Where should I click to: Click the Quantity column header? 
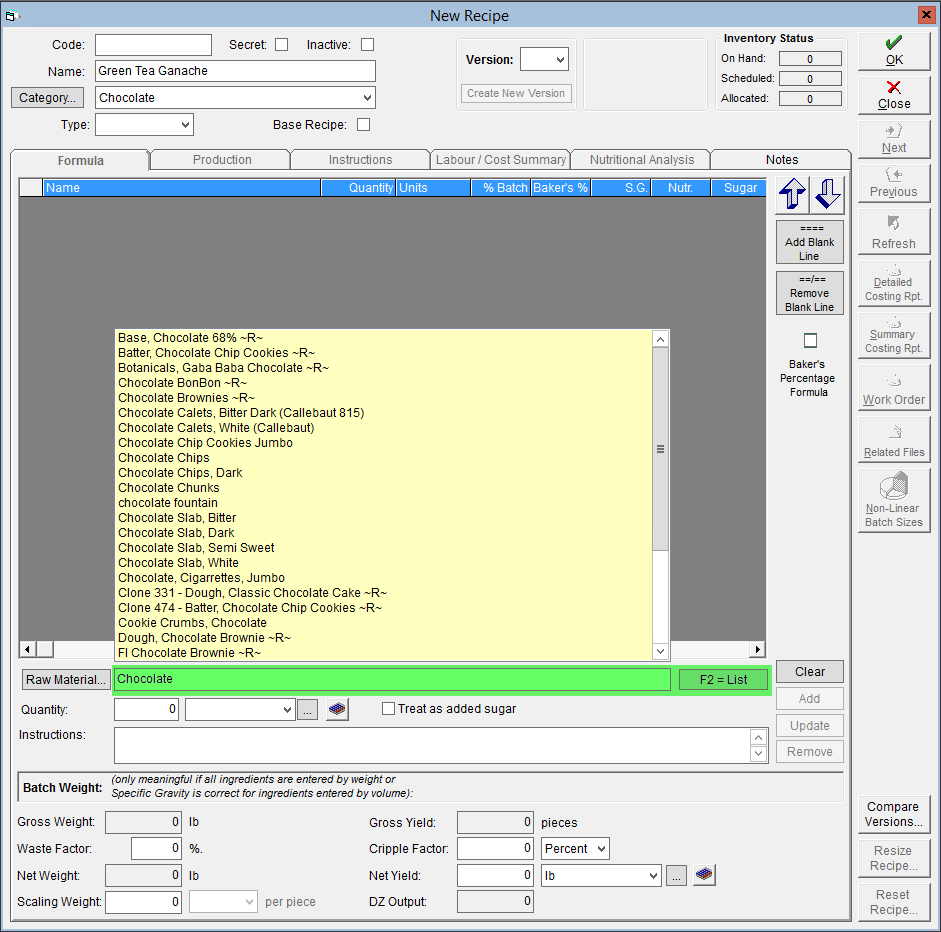coord(358,188)
